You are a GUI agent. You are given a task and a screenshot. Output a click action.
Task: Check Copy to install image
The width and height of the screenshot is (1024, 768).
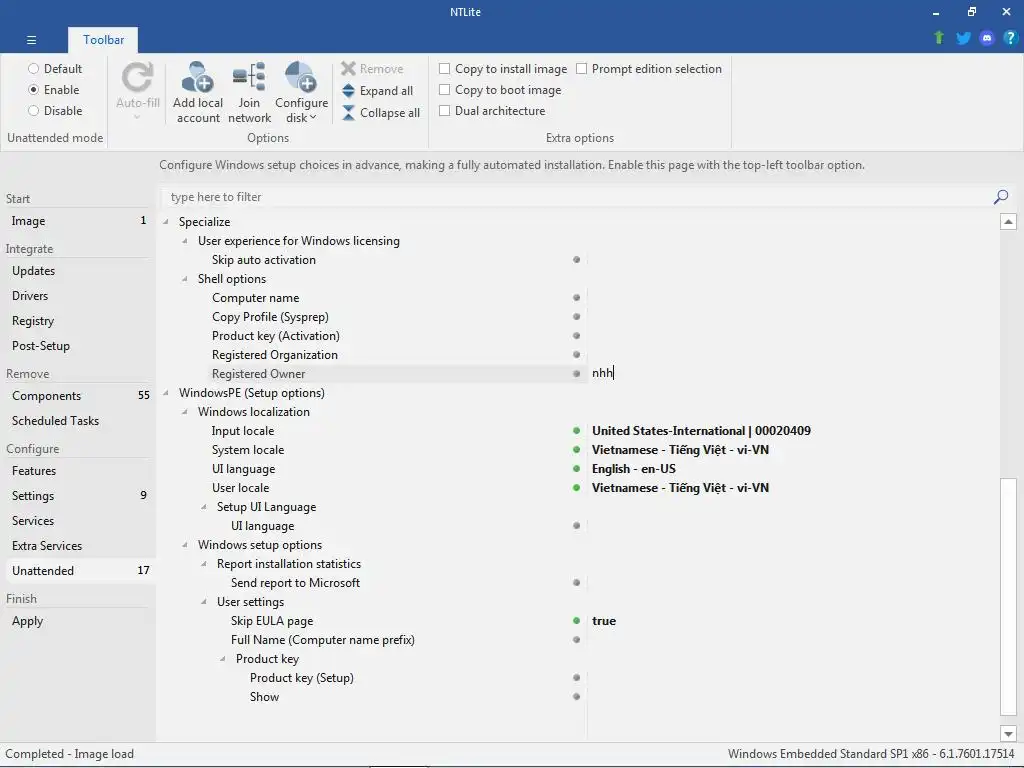point(444,69)
